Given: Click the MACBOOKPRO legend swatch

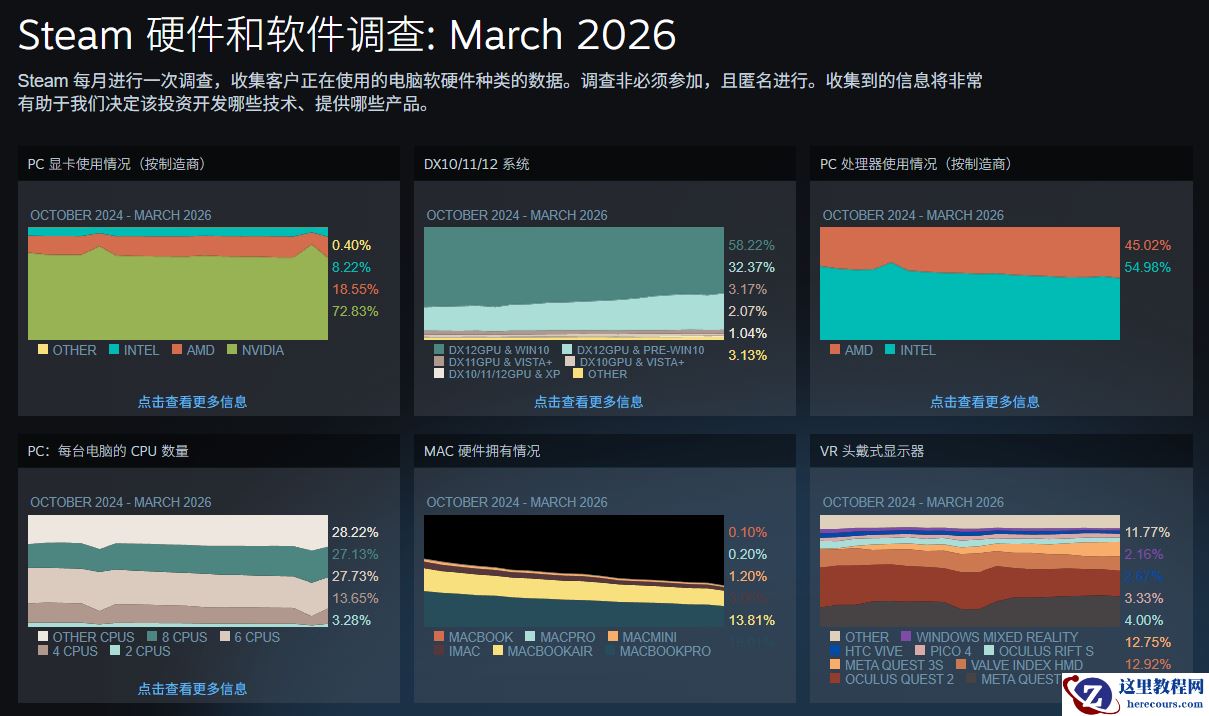Looking at the screenshot, I should pyautogui.click(x=609, y=651).
